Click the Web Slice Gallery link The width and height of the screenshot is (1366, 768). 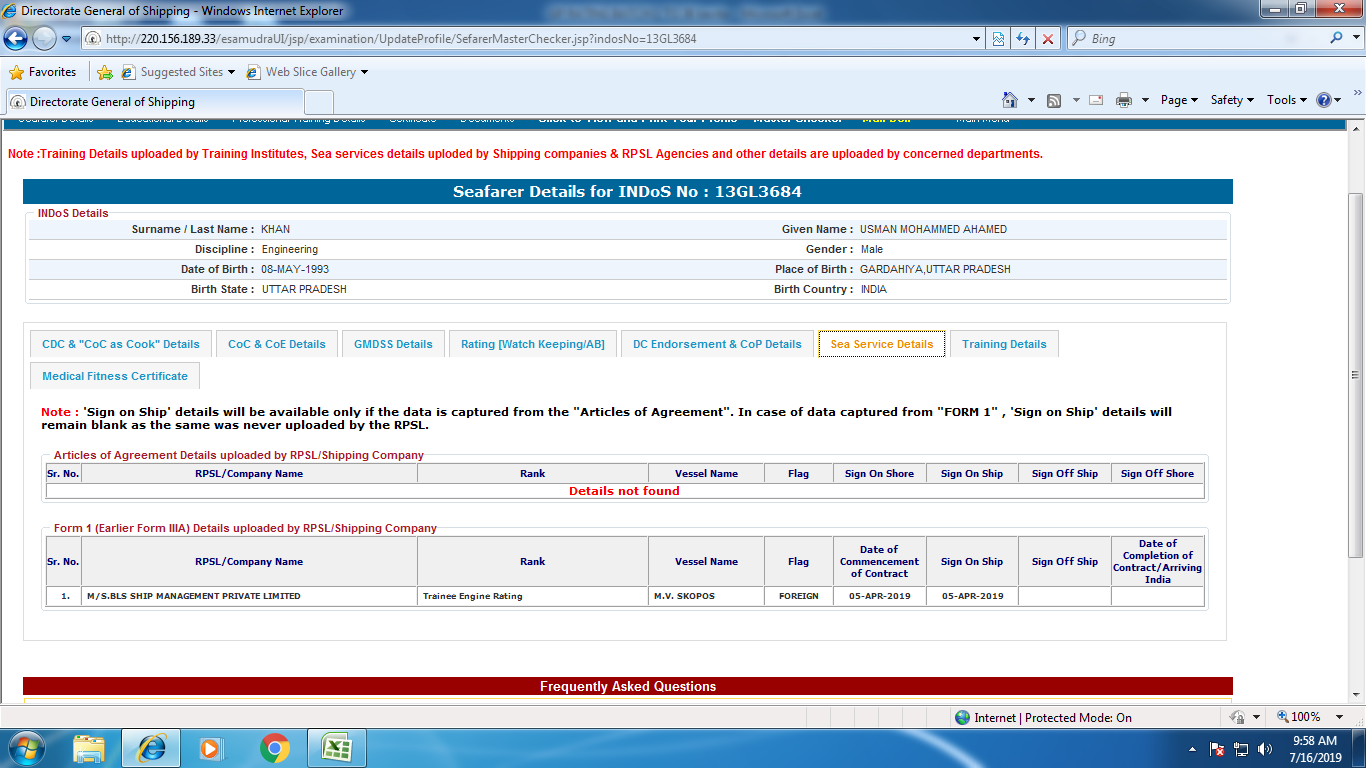click(x=310, y=72)
